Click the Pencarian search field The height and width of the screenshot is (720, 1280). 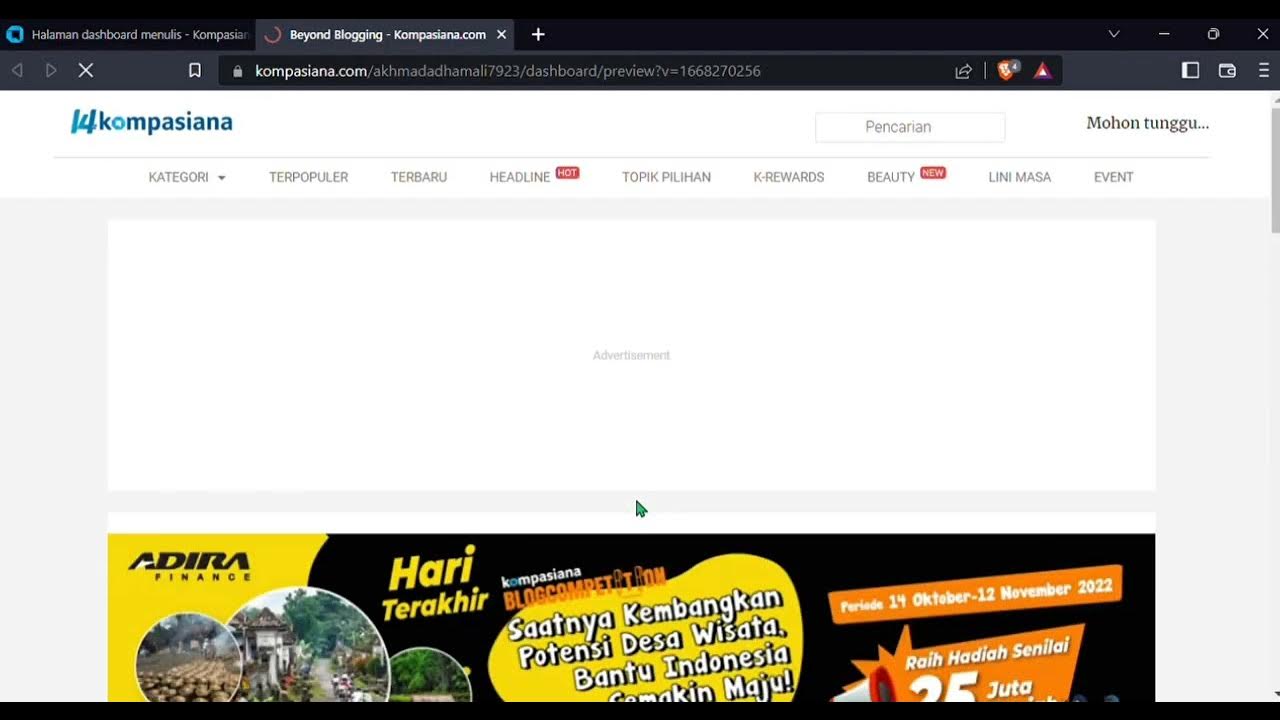910,127
